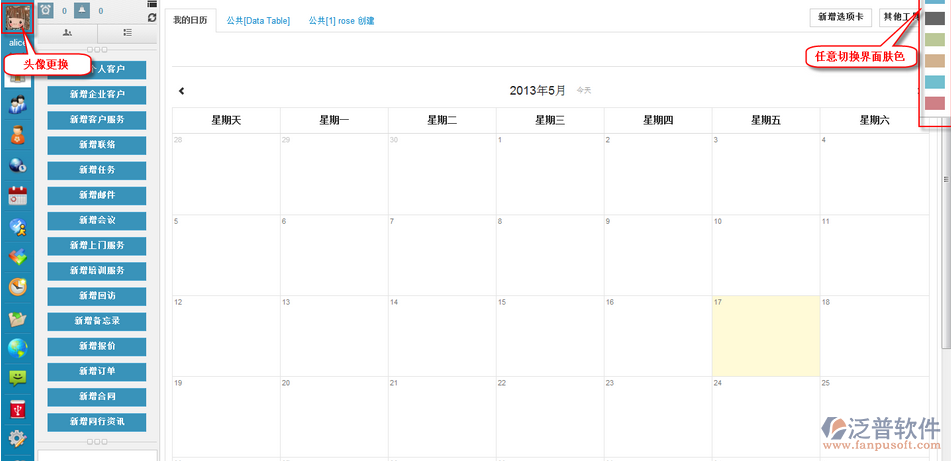Click 新增任务 button
This screenshot has height=461, width=951.
coord(97,170)
